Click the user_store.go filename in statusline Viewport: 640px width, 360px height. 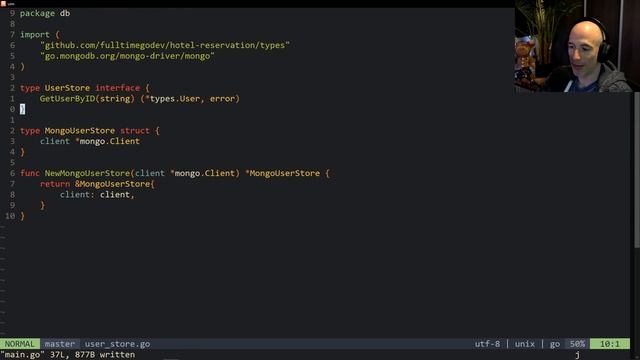[x=118, y=344]
